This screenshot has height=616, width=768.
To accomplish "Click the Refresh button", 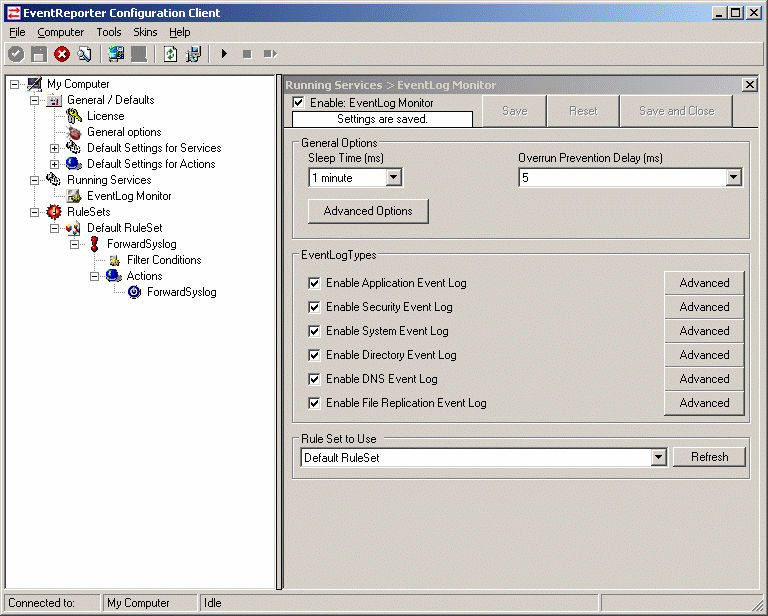I will [709, 457].
